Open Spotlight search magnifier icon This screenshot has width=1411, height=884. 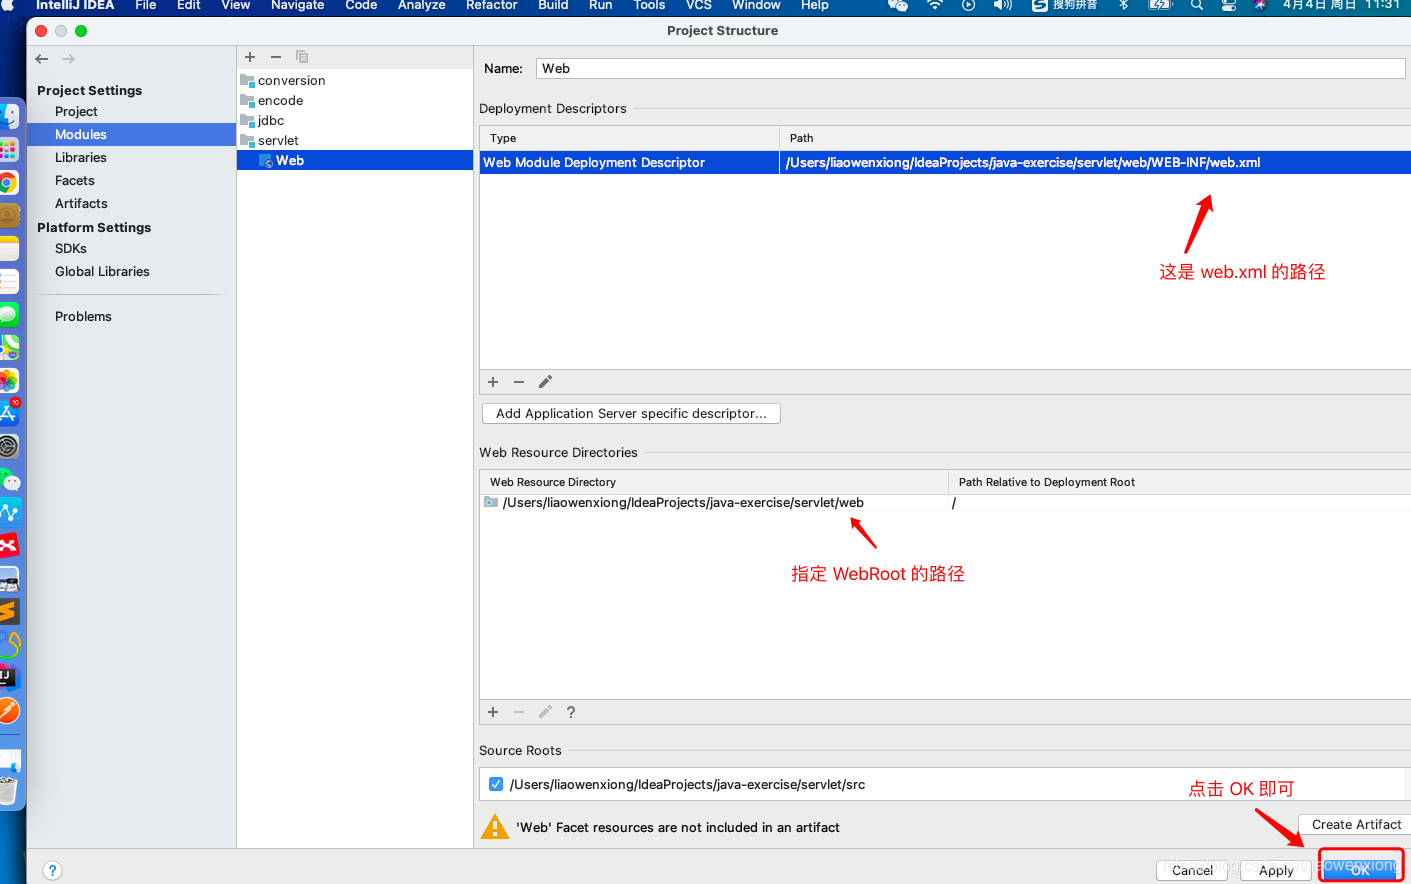(x=1196, y=5)
